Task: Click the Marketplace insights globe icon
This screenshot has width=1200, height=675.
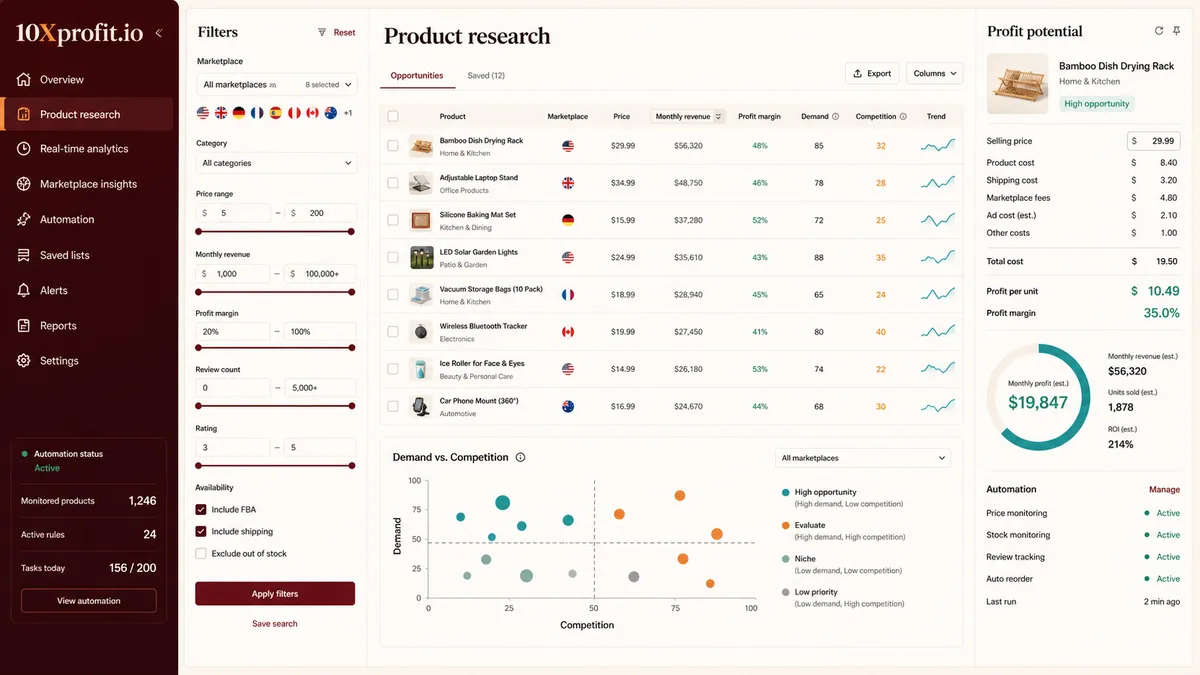Action: pyautogui.click(x=24, y=184)
